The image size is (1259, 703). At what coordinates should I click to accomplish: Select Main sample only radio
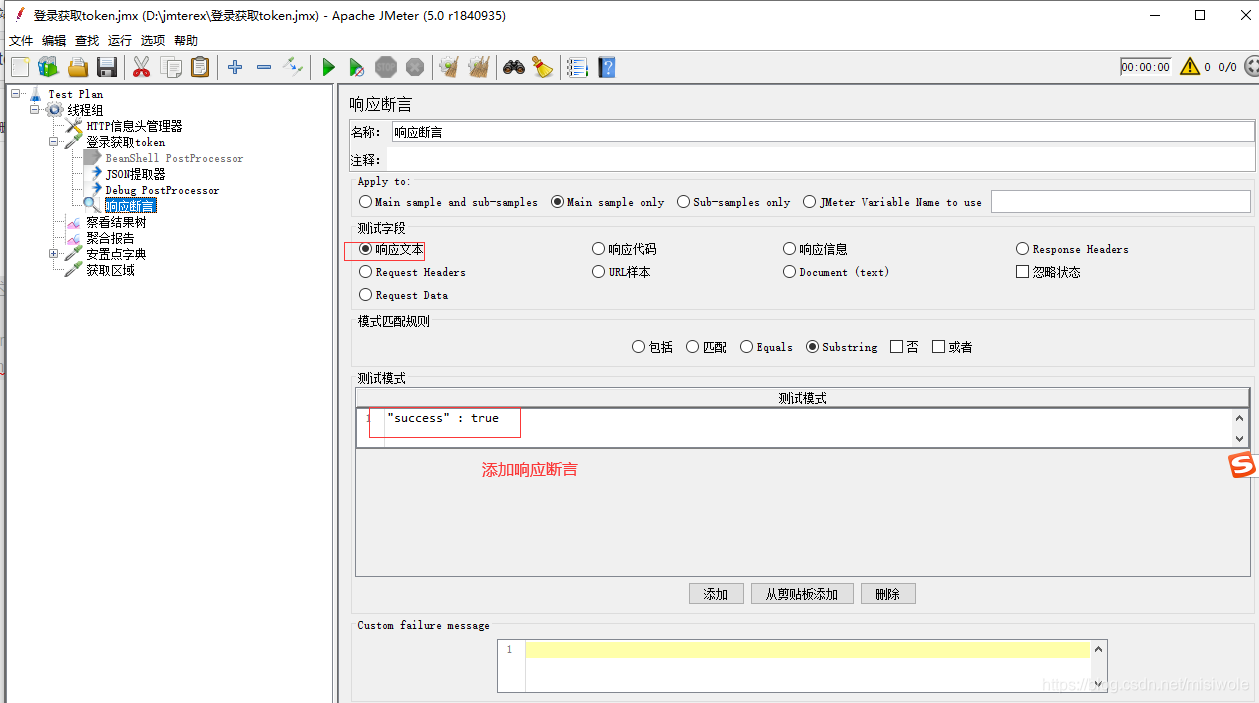[558, 202]
